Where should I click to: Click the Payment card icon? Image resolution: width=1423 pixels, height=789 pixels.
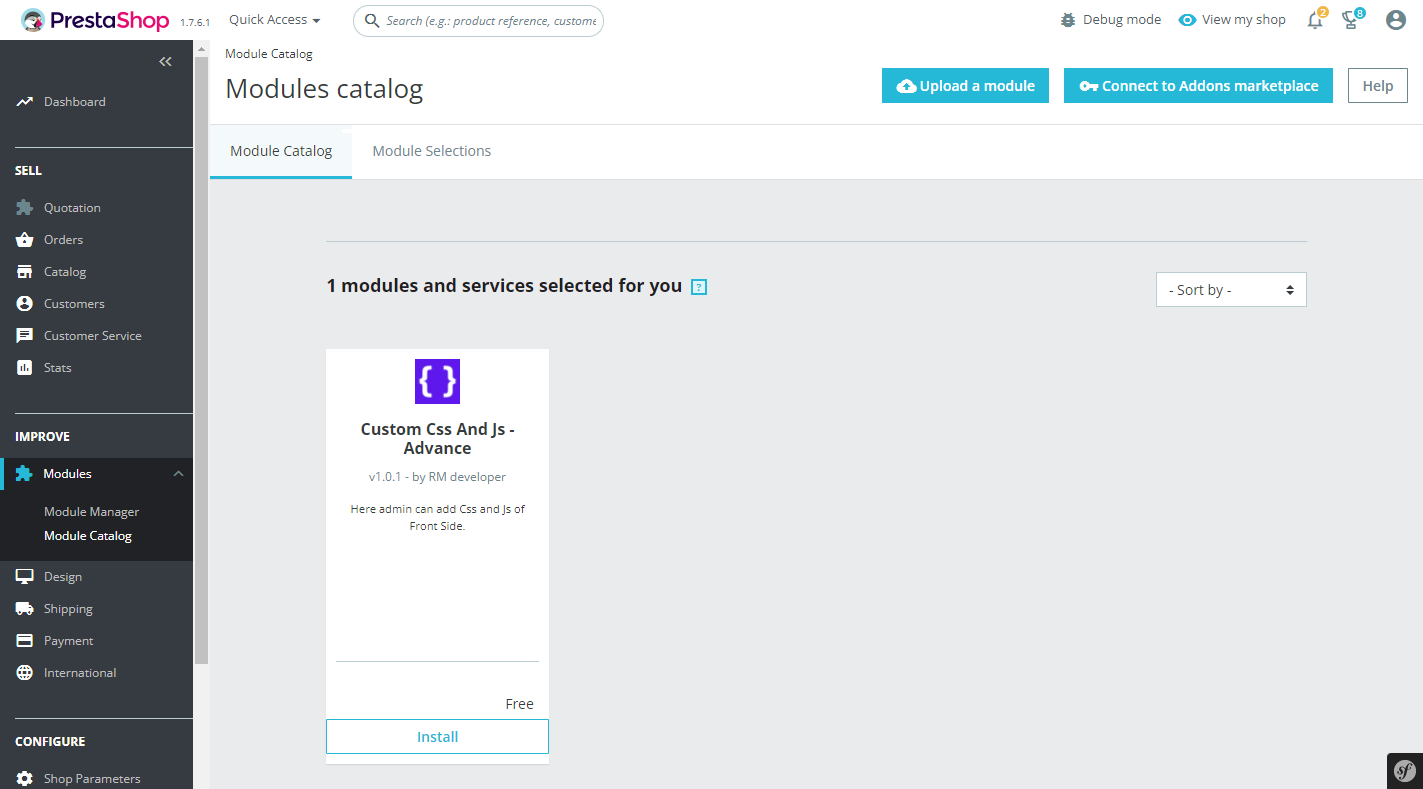pos(25,641)
